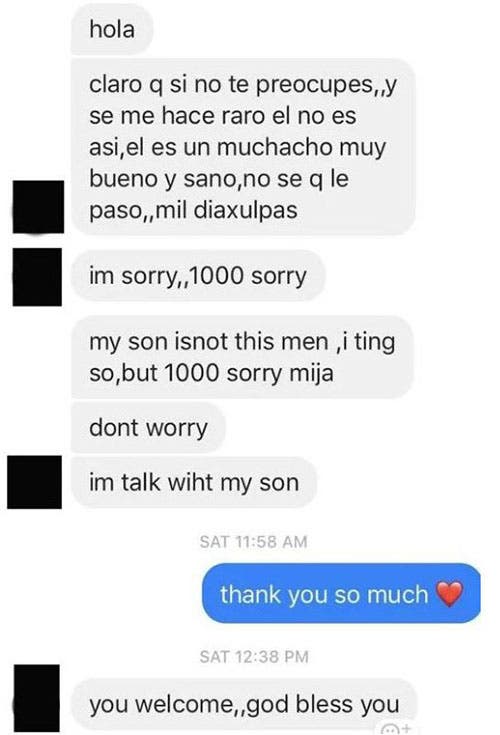Open the avatar beside "im sorry,,1000 sorry"
Screen dimensions: 500x735
coord(37,277)
